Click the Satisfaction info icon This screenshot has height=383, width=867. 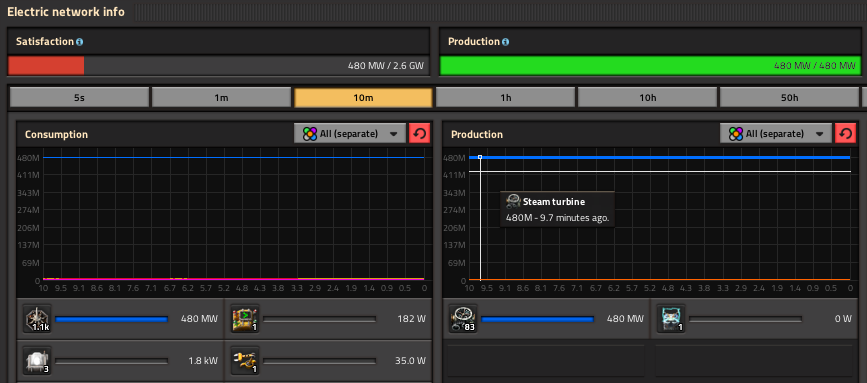pyautogui.click(x=80, y=42)
